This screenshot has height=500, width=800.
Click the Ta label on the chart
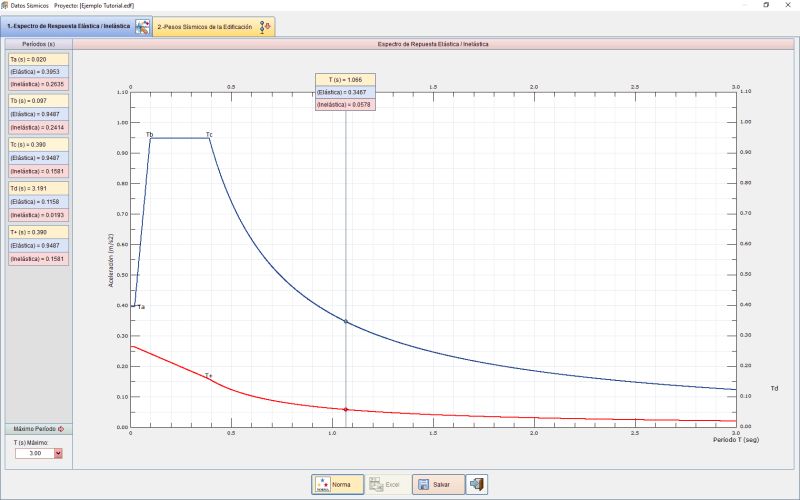click(141, 307)
